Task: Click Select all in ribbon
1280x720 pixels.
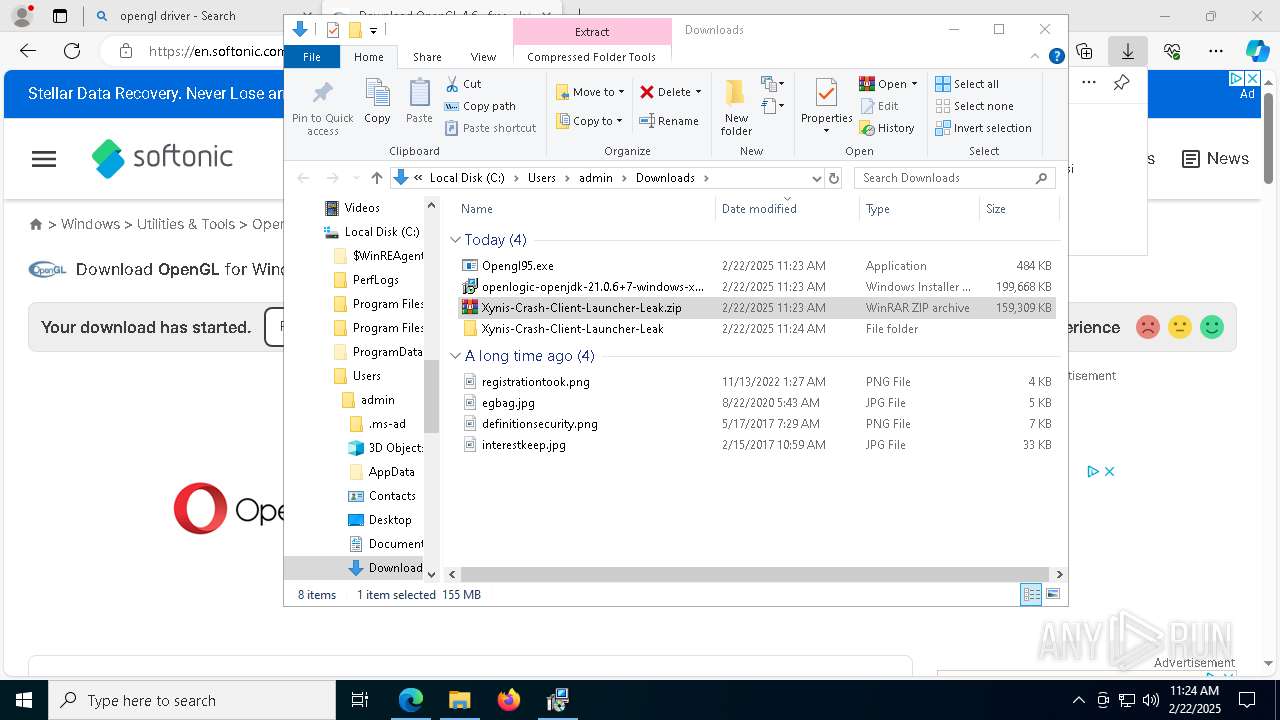Action: click(967, 84)
